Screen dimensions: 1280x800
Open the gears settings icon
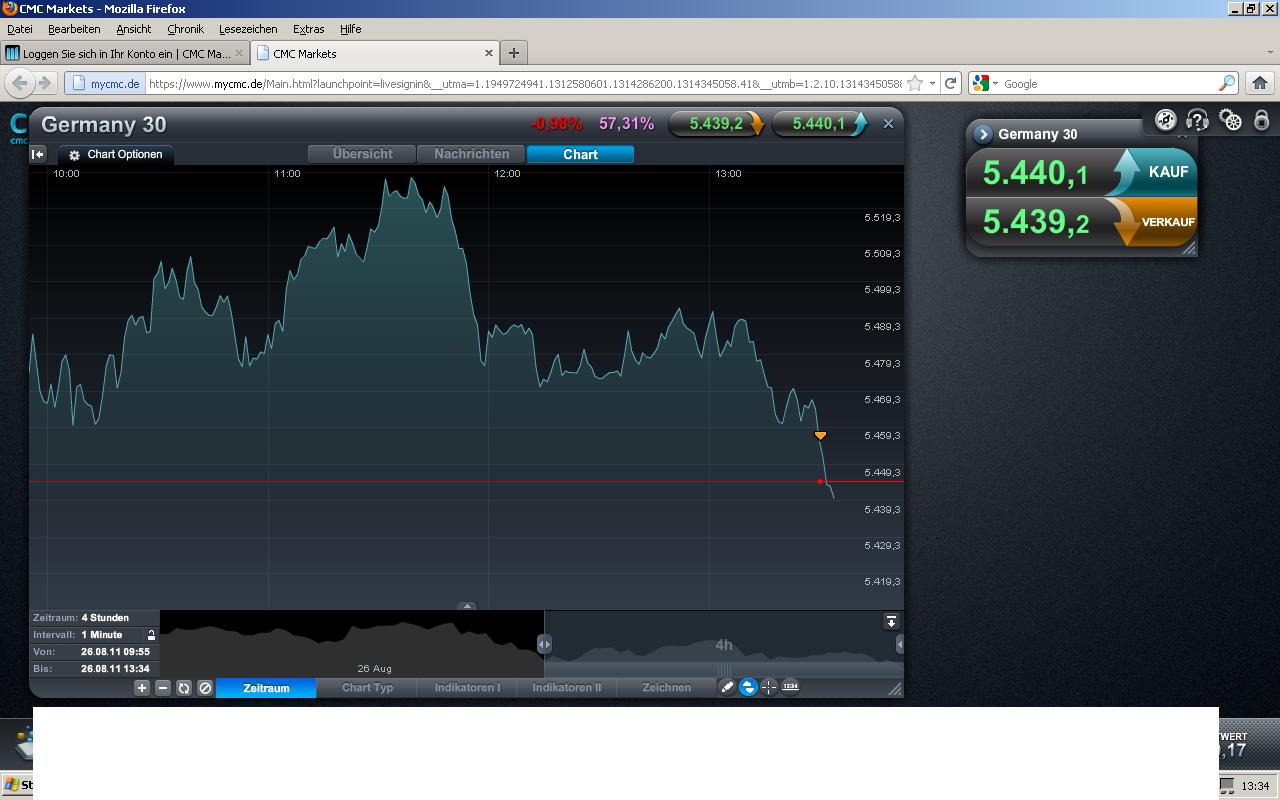pyautogui.click(x=1231, y=120)
